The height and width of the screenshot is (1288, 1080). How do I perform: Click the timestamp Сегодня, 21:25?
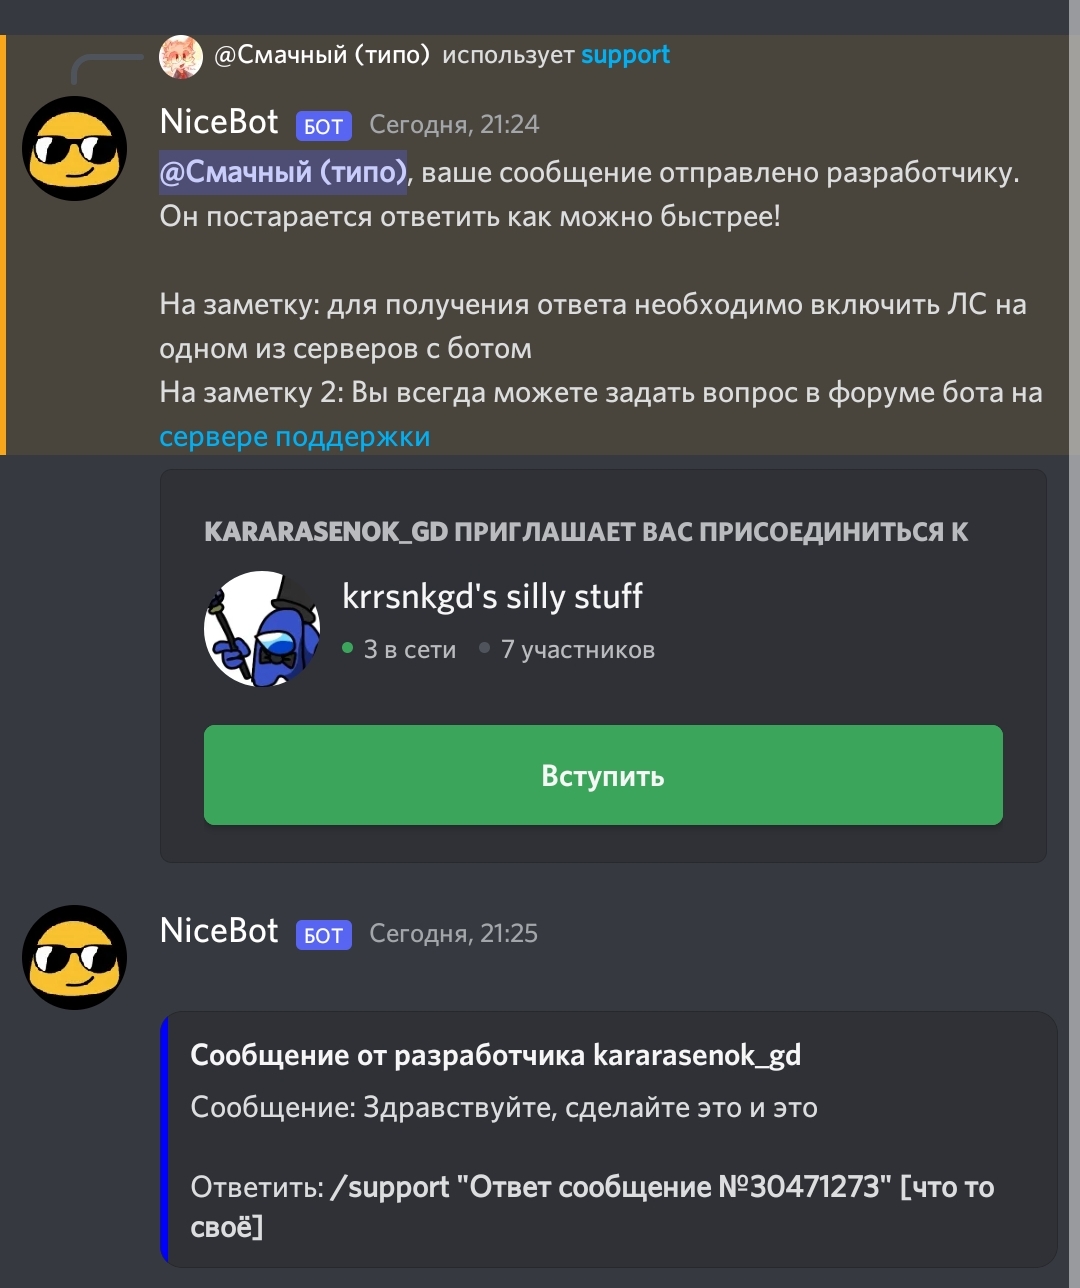454,933
